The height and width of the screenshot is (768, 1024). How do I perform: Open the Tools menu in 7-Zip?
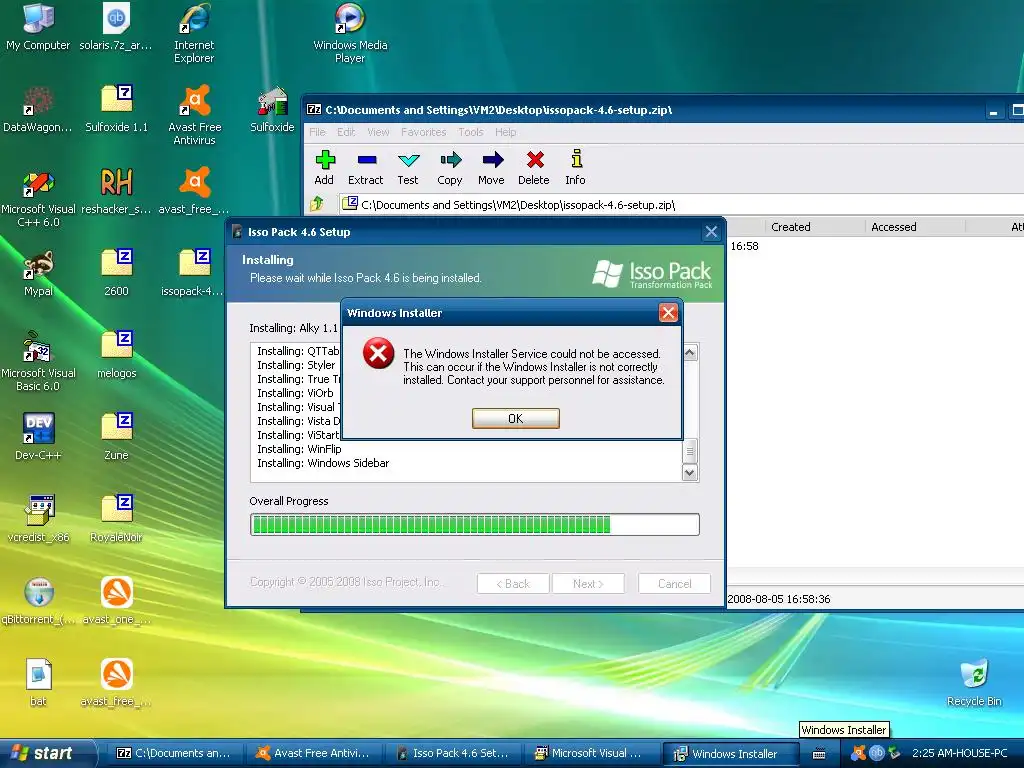pos(471,132)
